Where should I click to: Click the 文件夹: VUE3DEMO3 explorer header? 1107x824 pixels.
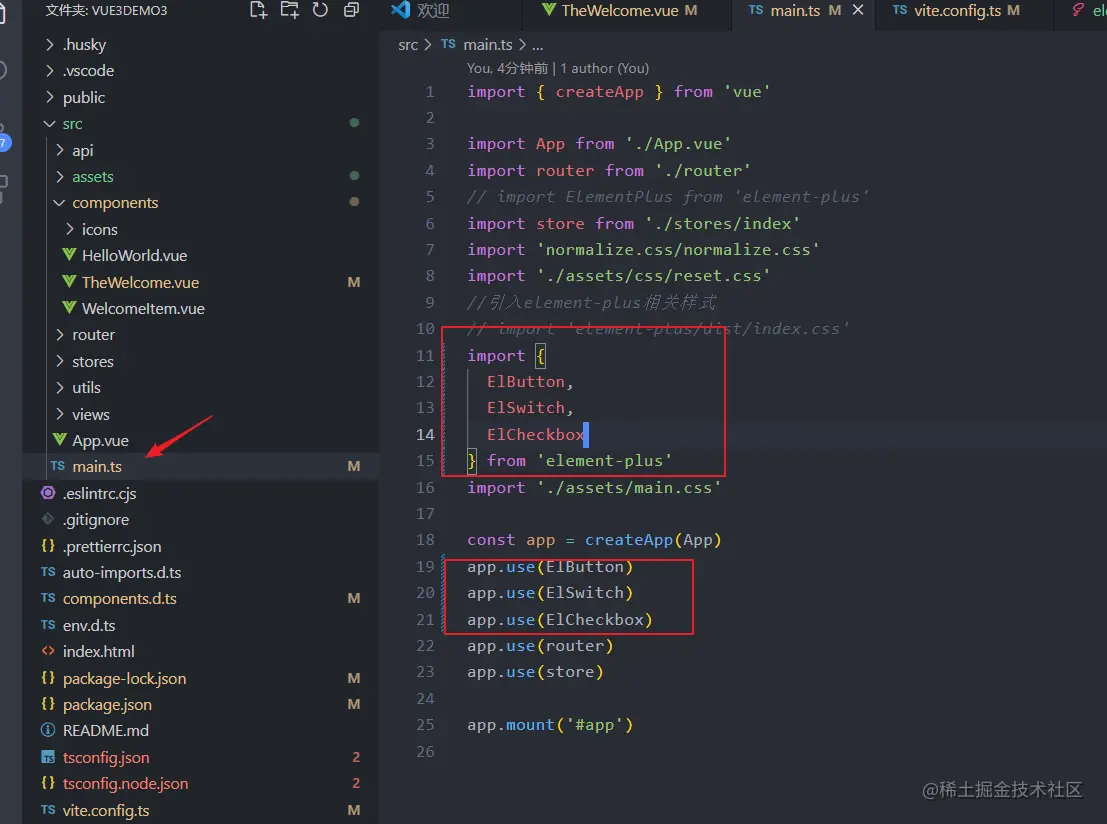[107, 11]
